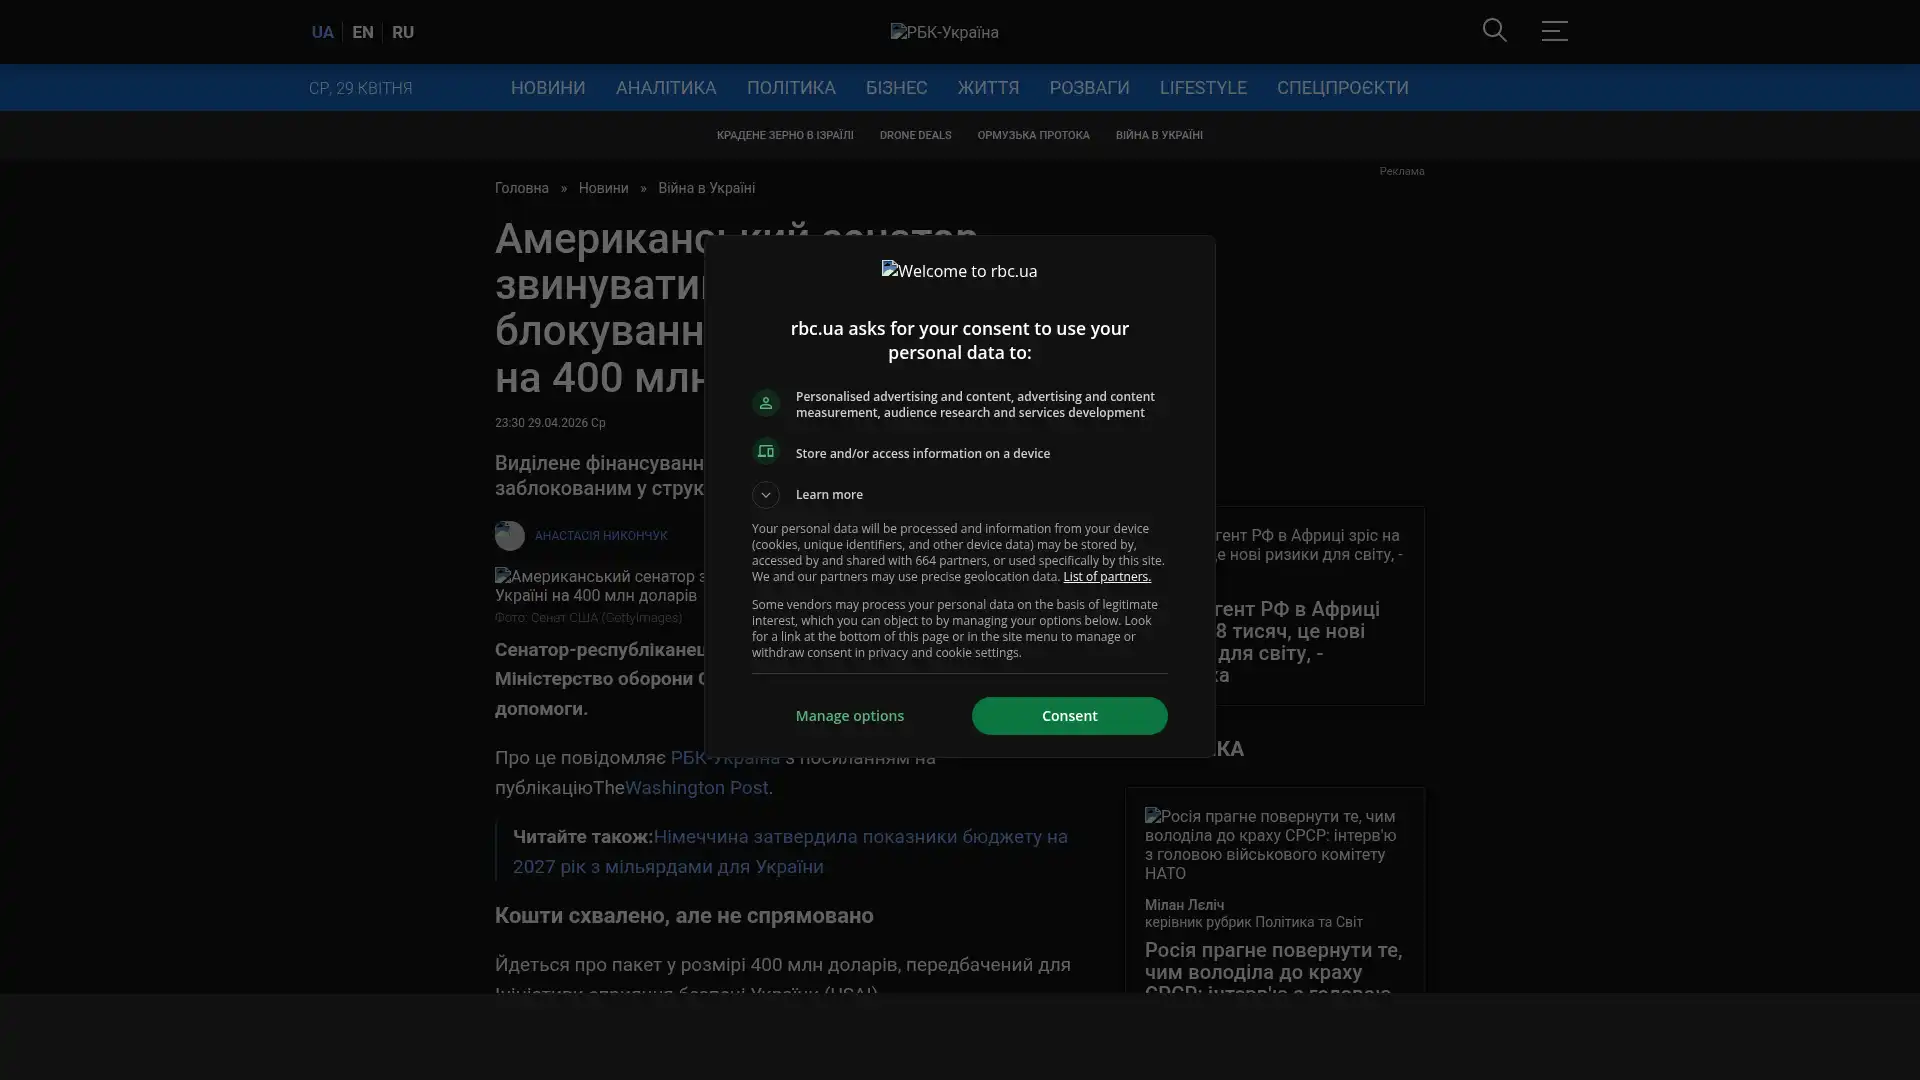Screen dimensions: 1920x1080
Task: Open the Washington Post link
Action: pos(696,788)
